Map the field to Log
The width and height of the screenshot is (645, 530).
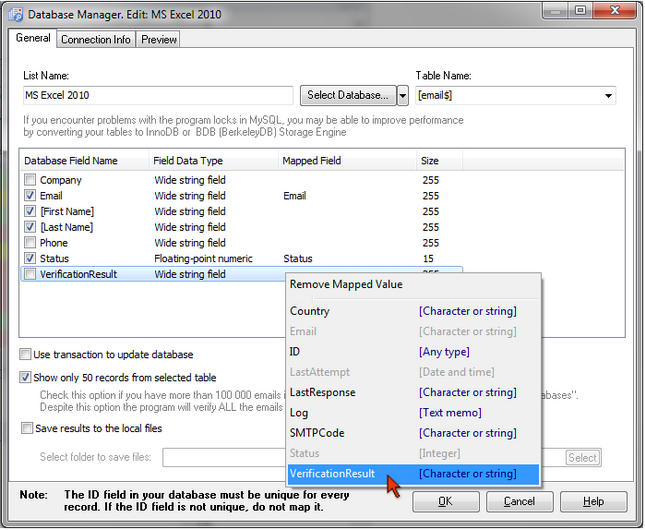coord(413,413)
